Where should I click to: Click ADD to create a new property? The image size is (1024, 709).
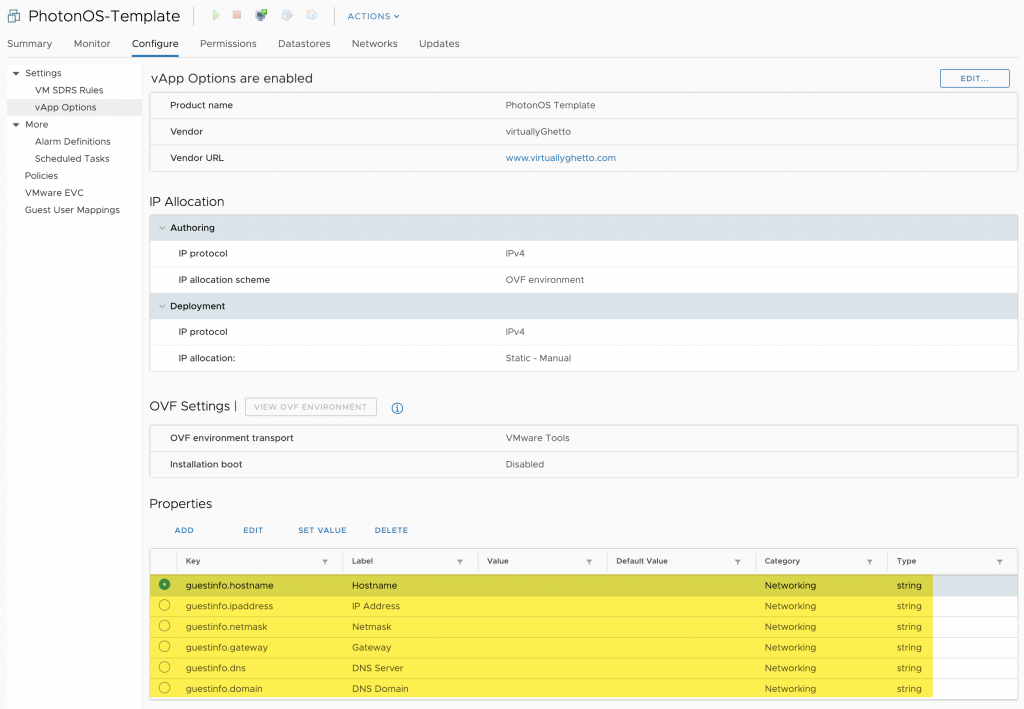[x=184, y=530]
